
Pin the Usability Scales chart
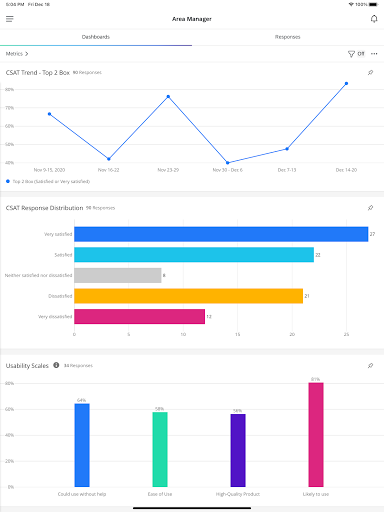370,366
